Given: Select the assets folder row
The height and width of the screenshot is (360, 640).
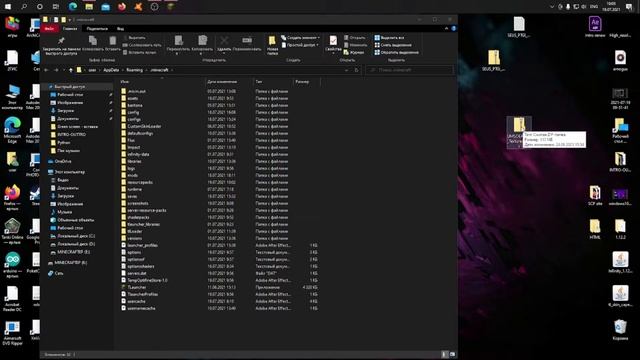Looking at the screenshot, I should [219, 98].
